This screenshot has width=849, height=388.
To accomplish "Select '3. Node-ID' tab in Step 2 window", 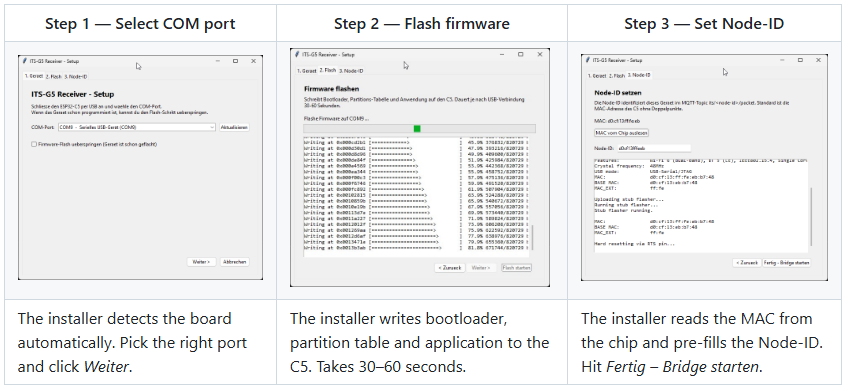I will pos(351,71).
